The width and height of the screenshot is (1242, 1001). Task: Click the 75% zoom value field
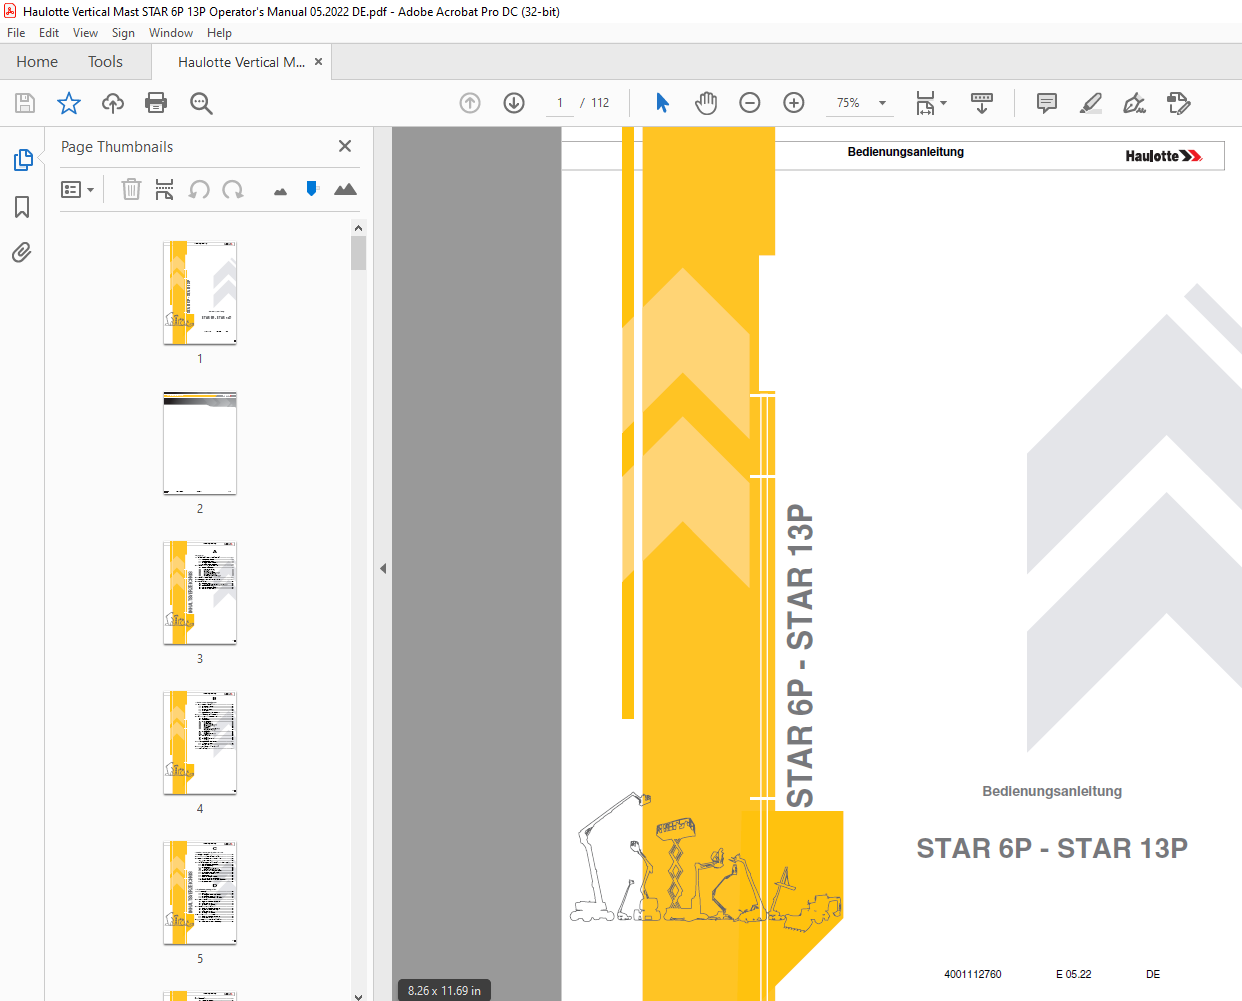coord(848,103)
